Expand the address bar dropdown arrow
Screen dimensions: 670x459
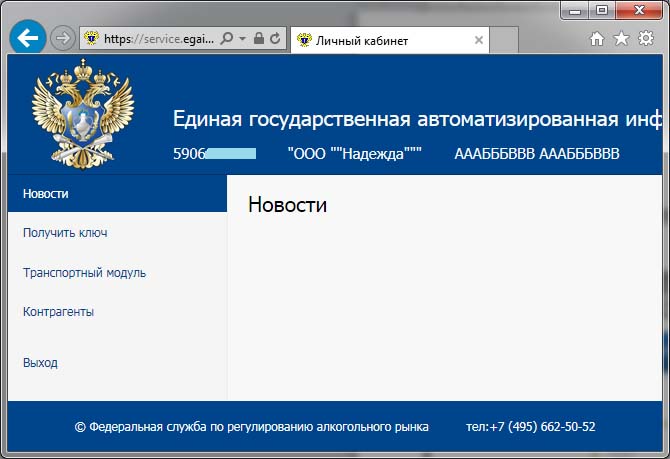(242, 39)
